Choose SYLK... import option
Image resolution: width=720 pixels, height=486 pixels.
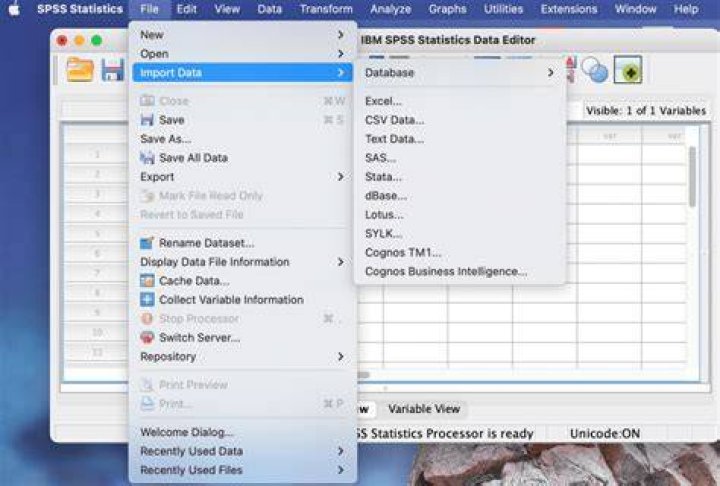click(383, 233)
